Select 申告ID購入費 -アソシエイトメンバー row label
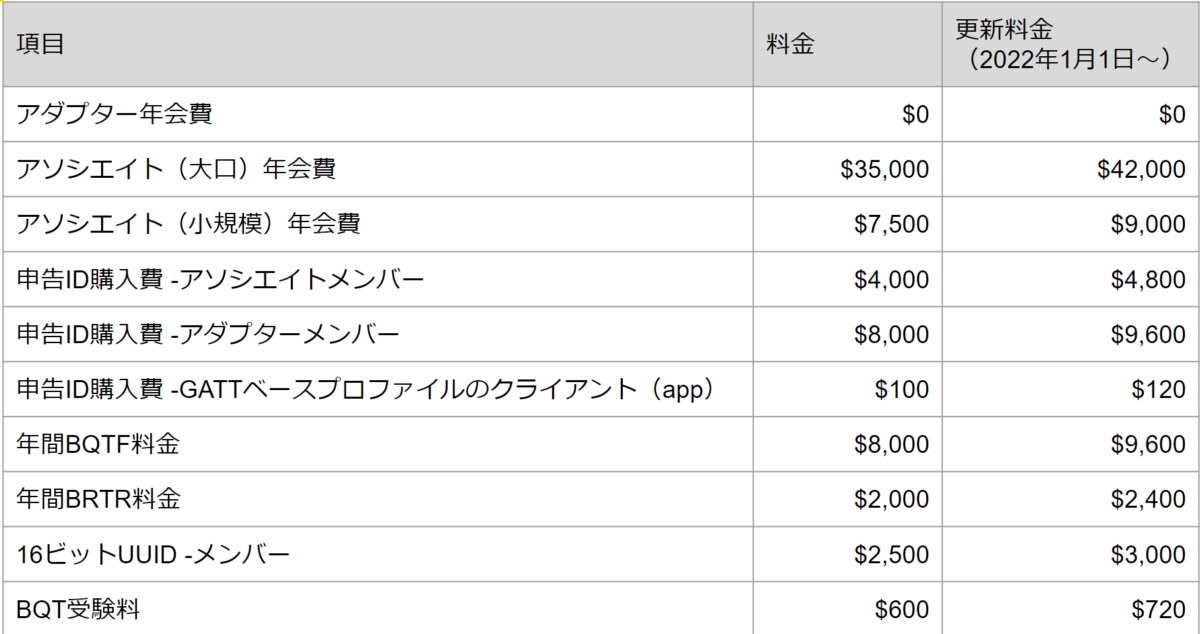This screenshot has height=634, width=1200. pyautogui.click(x=377, y=280)
